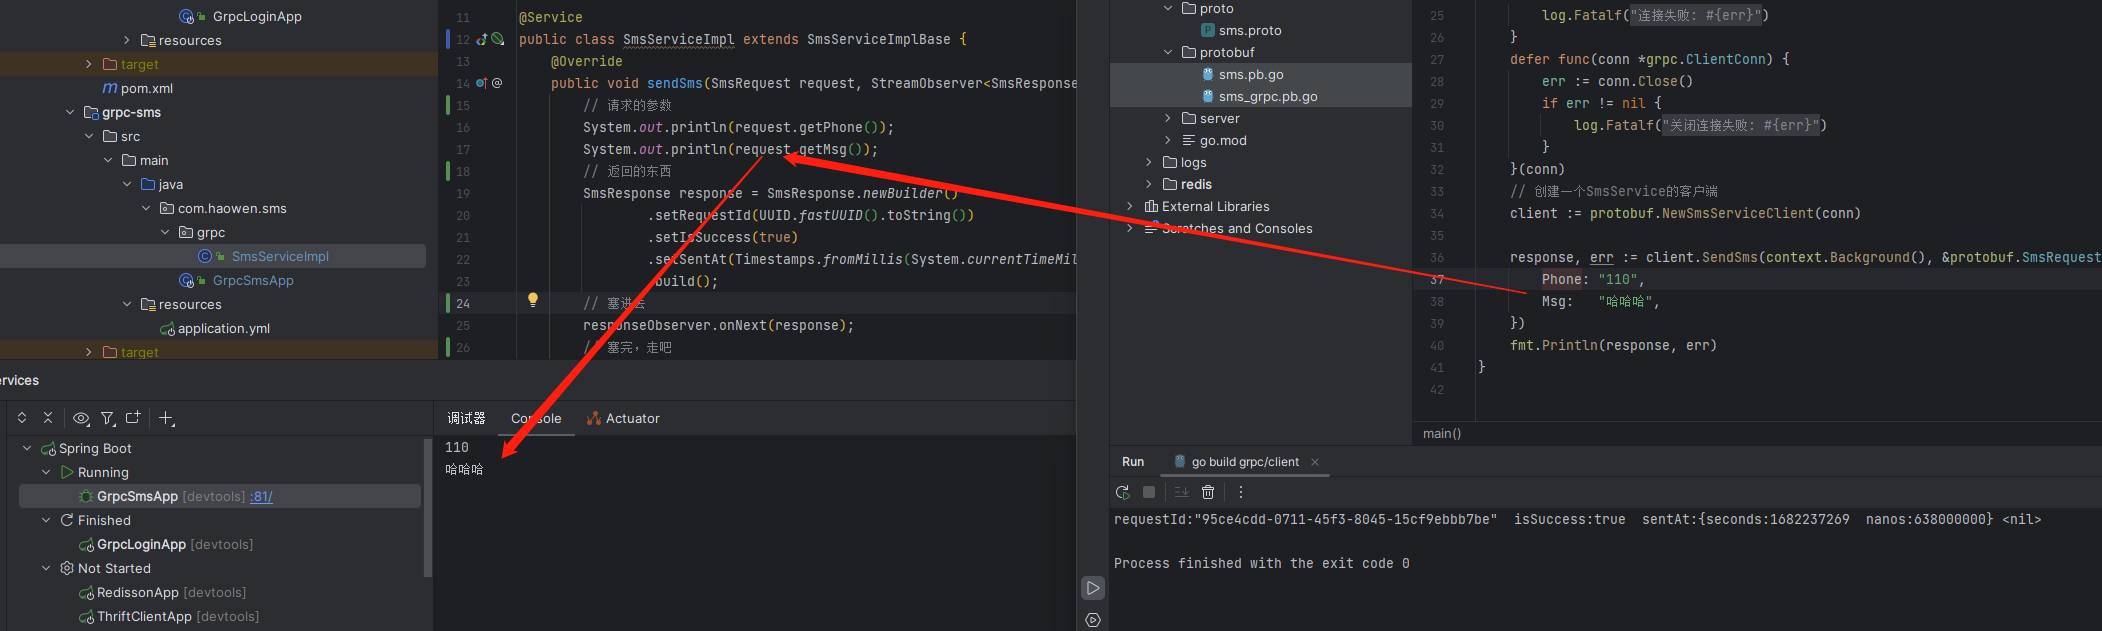This screenshot has height=631, width=2102.
Task: Click Services panel vertical scrollbar
Action: (x=428, y=507)
